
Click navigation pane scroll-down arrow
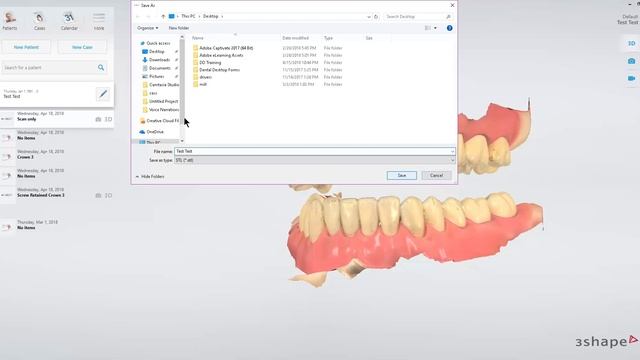[x=182, y=141]
